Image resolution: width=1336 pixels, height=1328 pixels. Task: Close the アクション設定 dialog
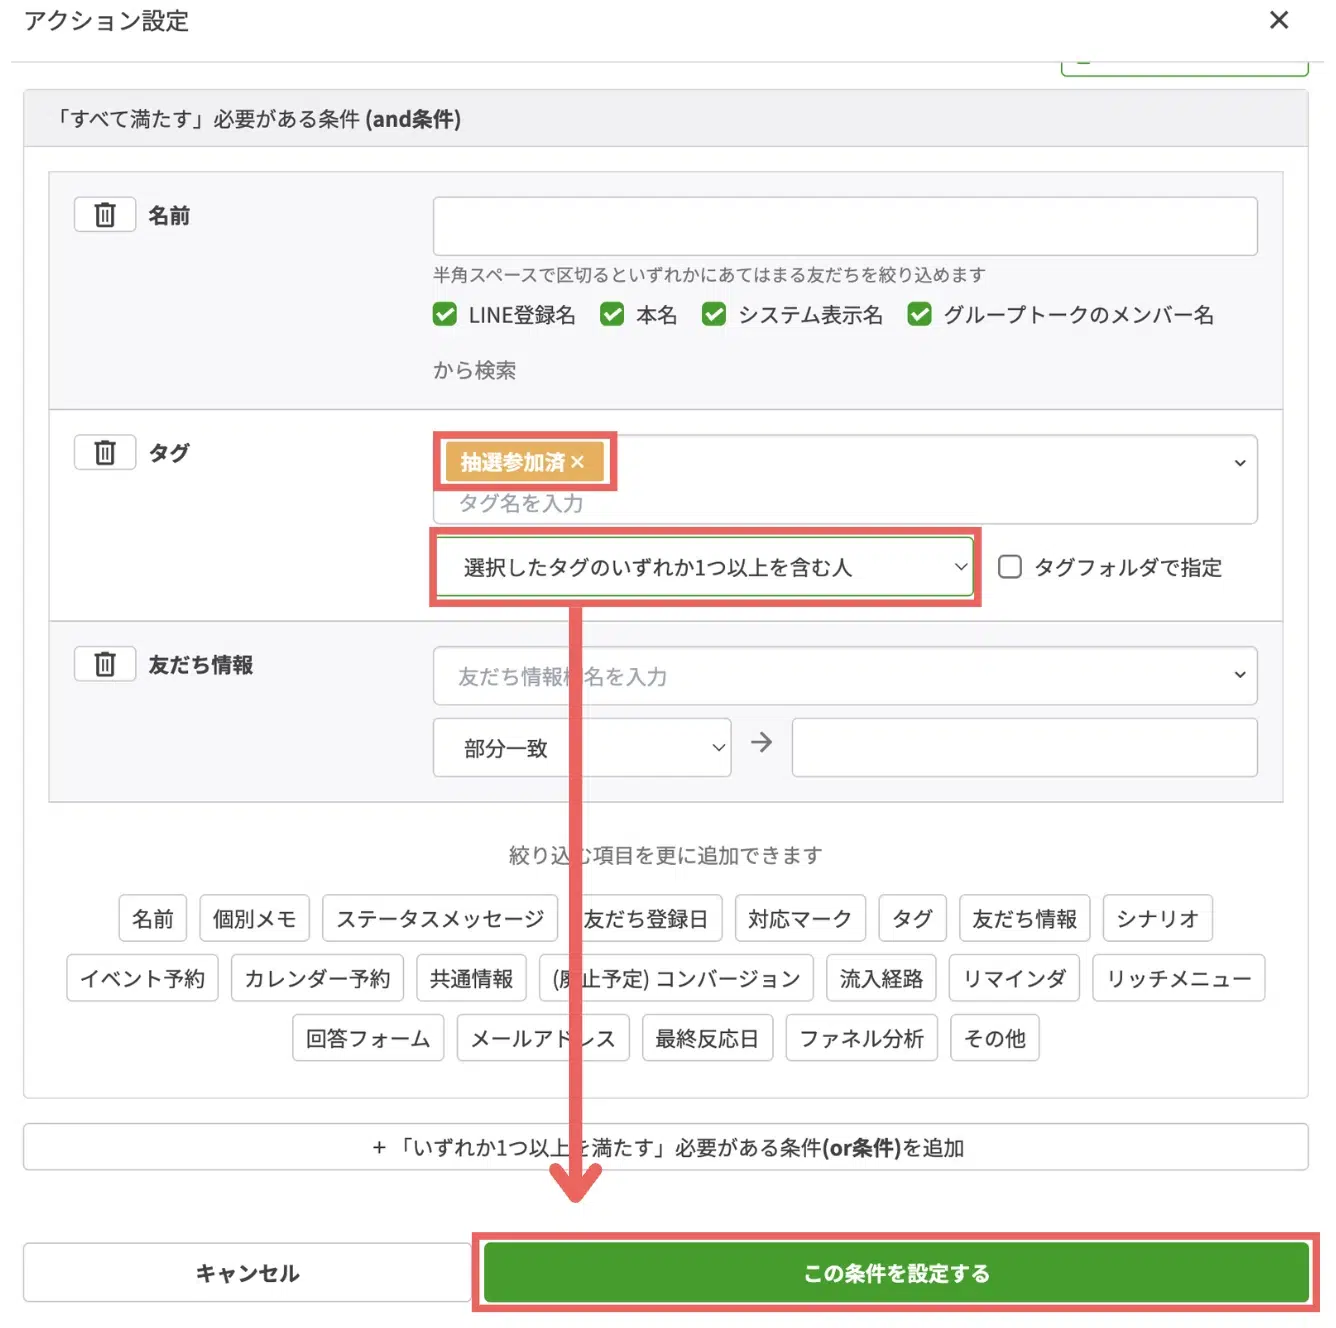tap(1279, 20)
